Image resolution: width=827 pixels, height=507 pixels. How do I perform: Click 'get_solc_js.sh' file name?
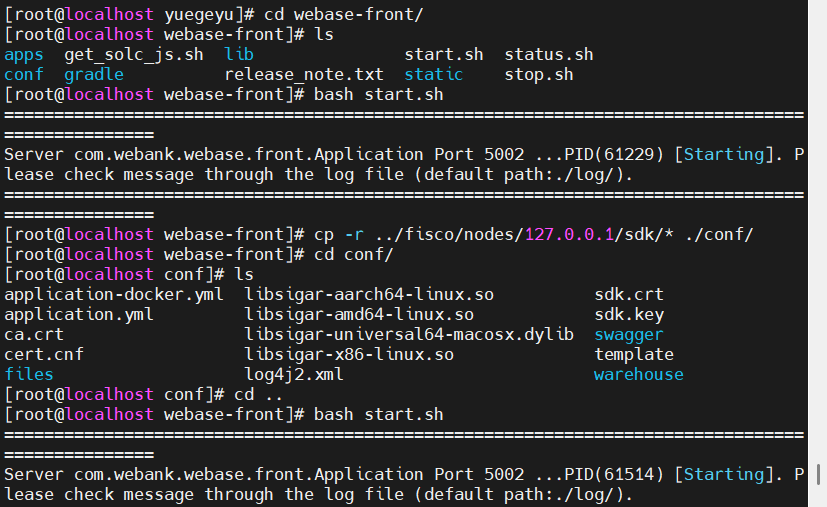[134, 55]
